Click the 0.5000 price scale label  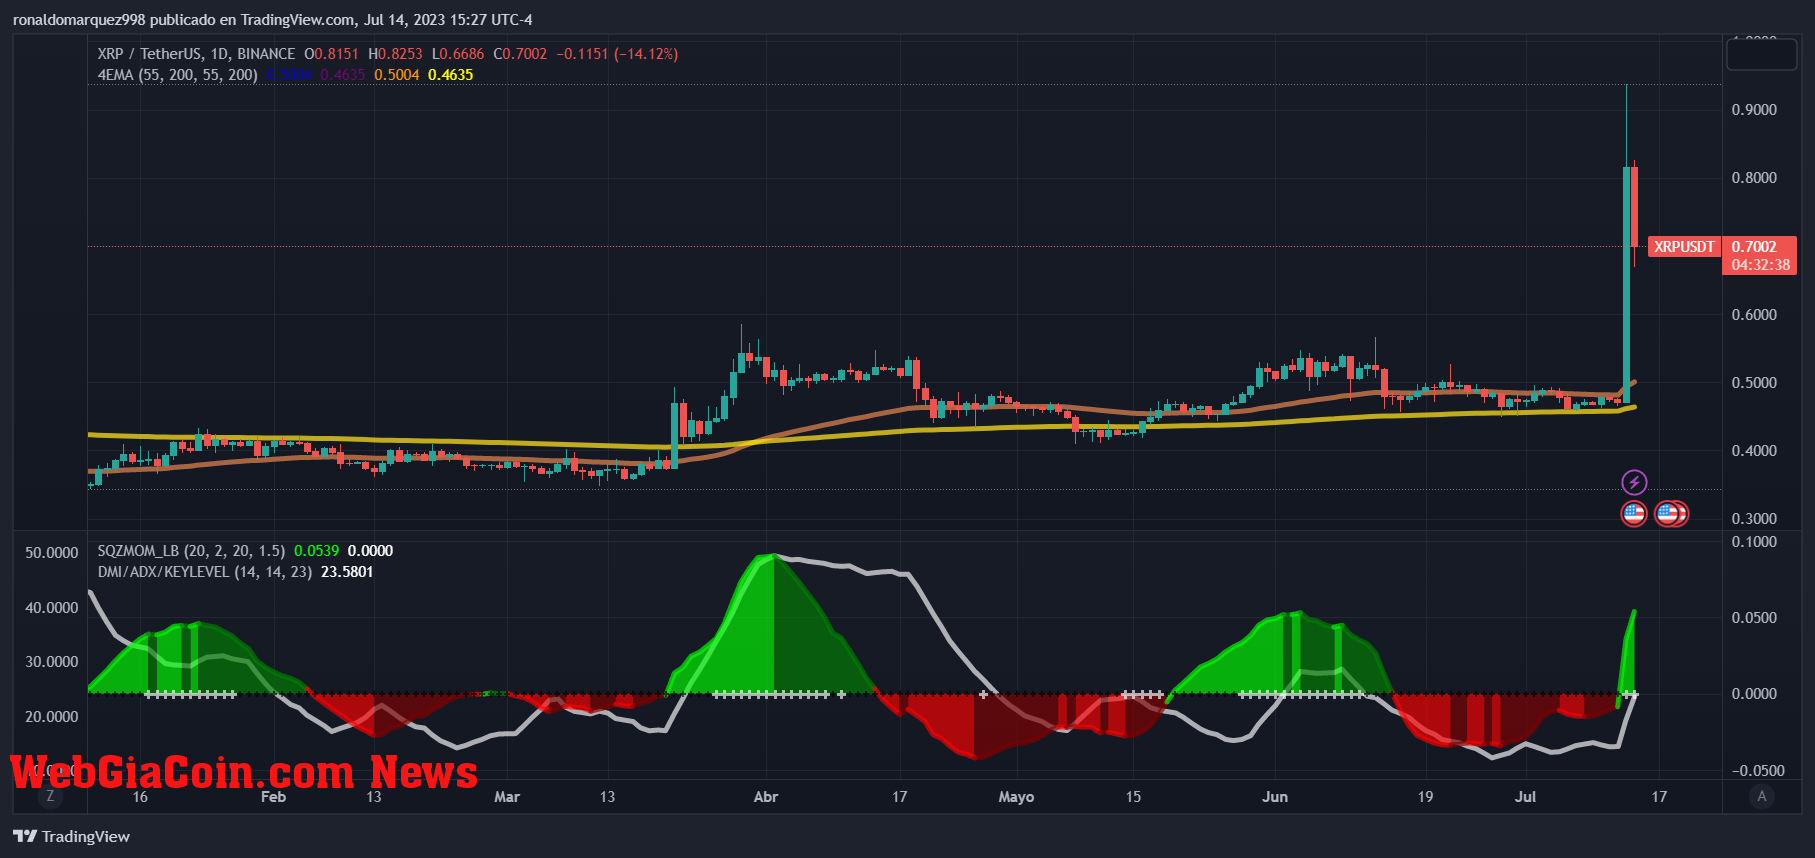[x=1755, y=383]
